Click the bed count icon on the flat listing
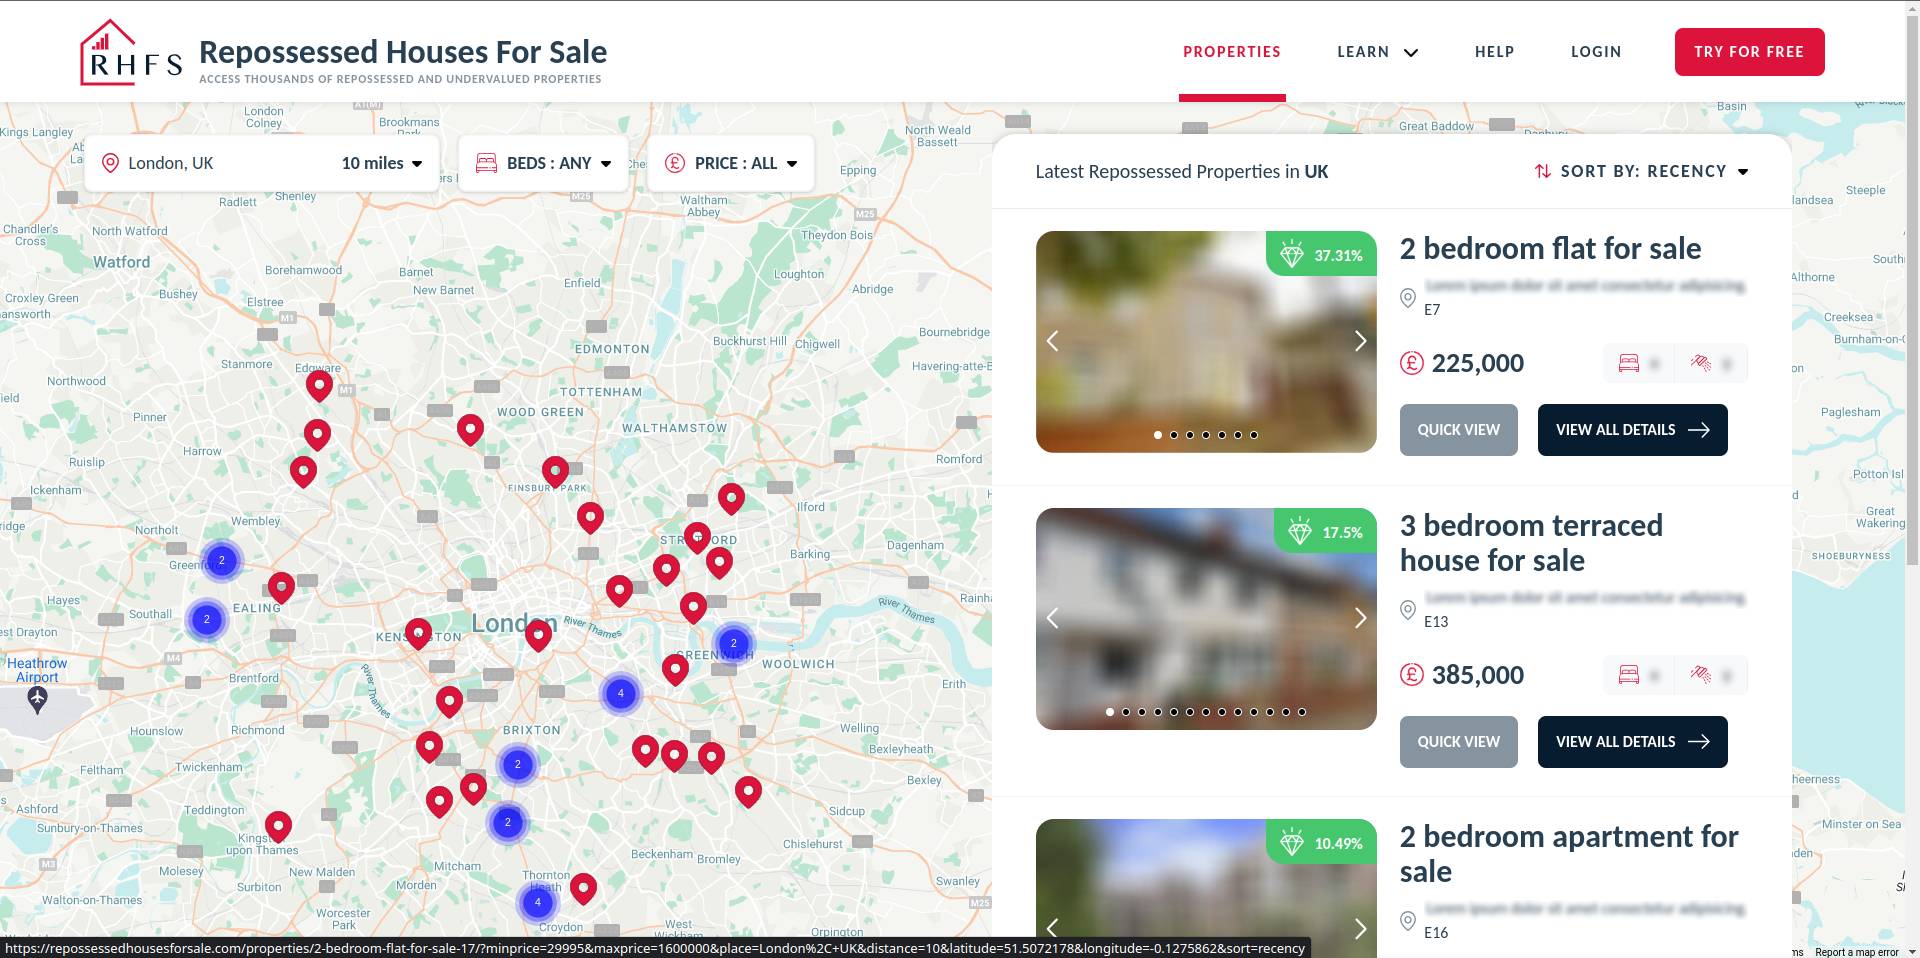Image resolution: width=1920 pixels, height=958 pixels. (1628, 363)
